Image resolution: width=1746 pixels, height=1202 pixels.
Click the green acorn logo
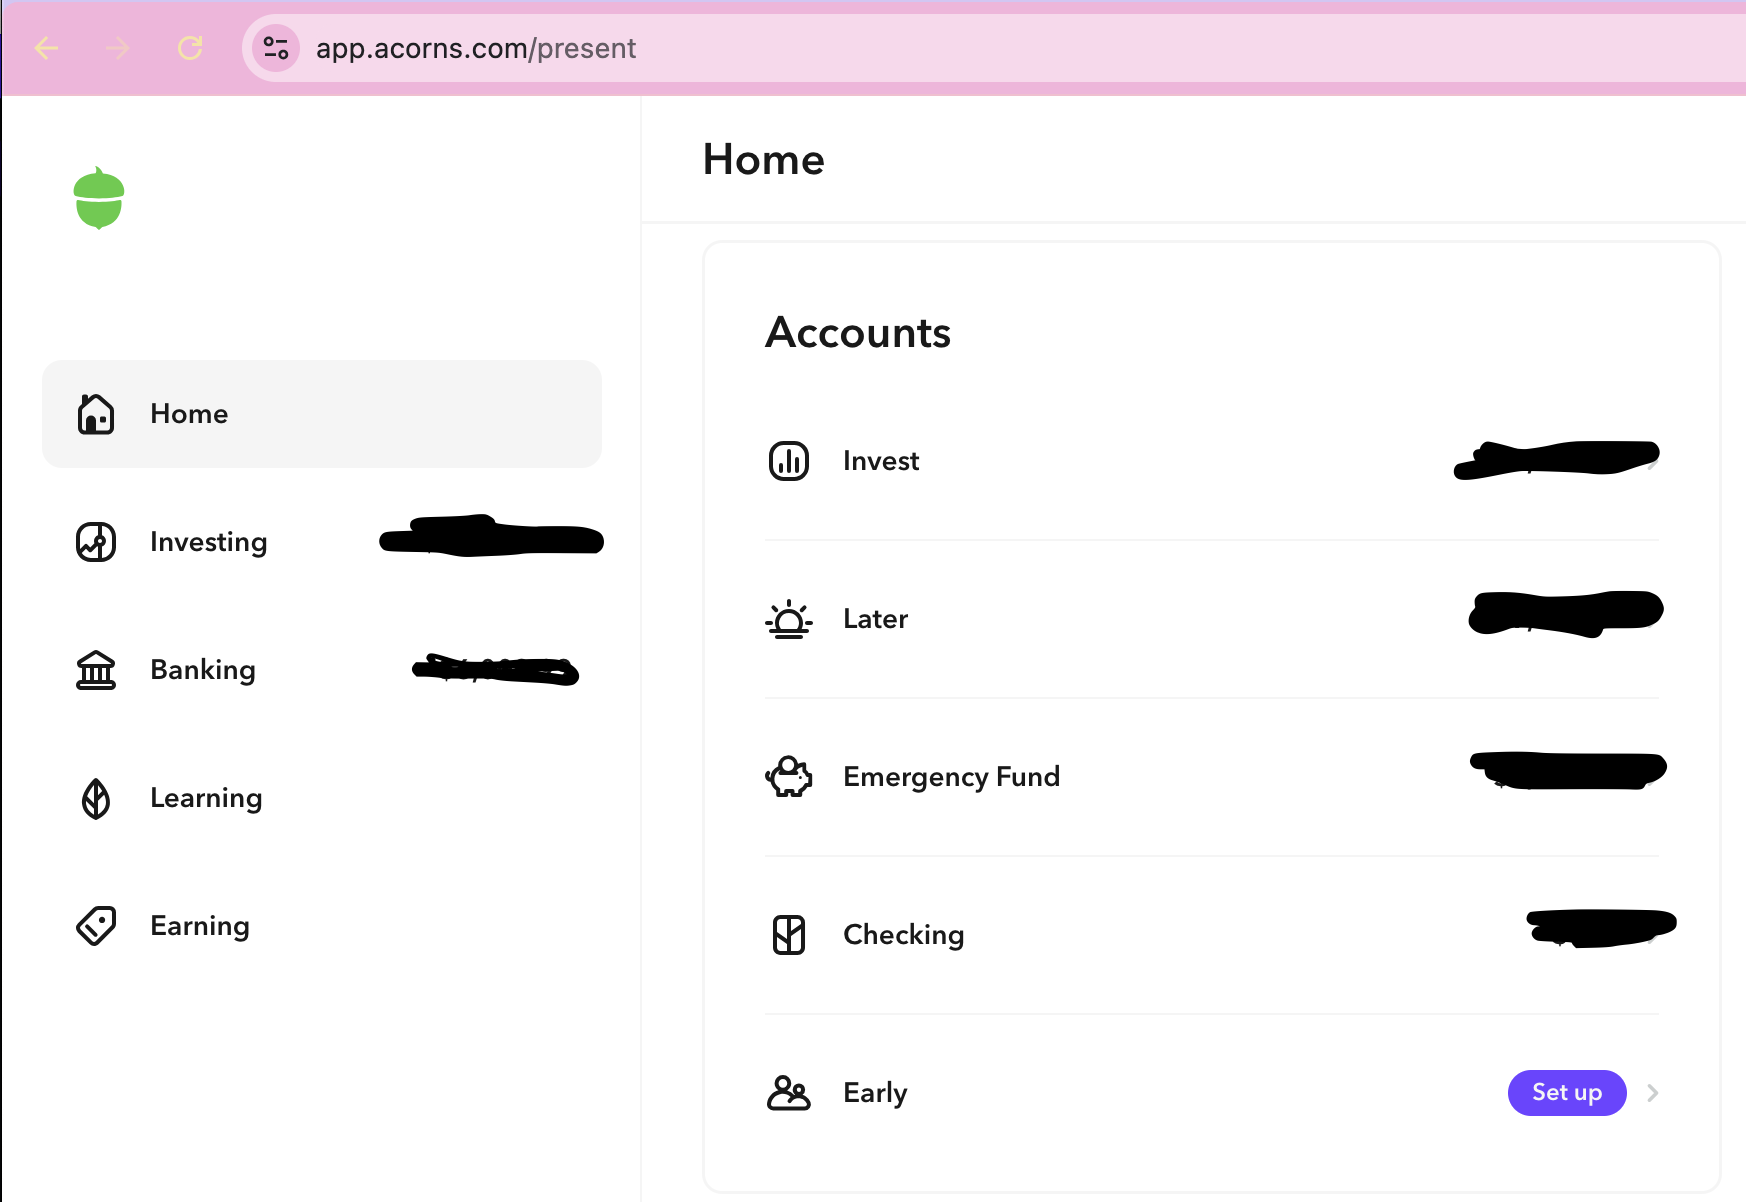coord(100,197)
